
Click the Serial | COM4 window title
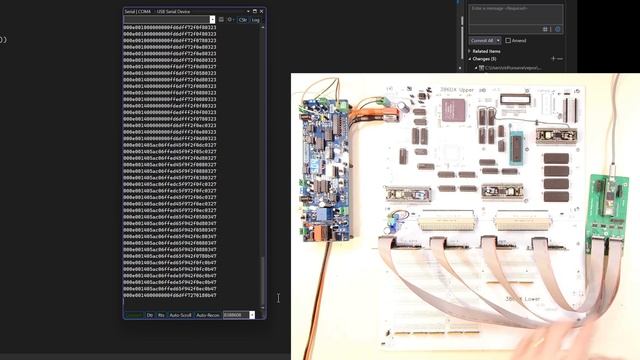pyautogui.click(x=138, y=11)
